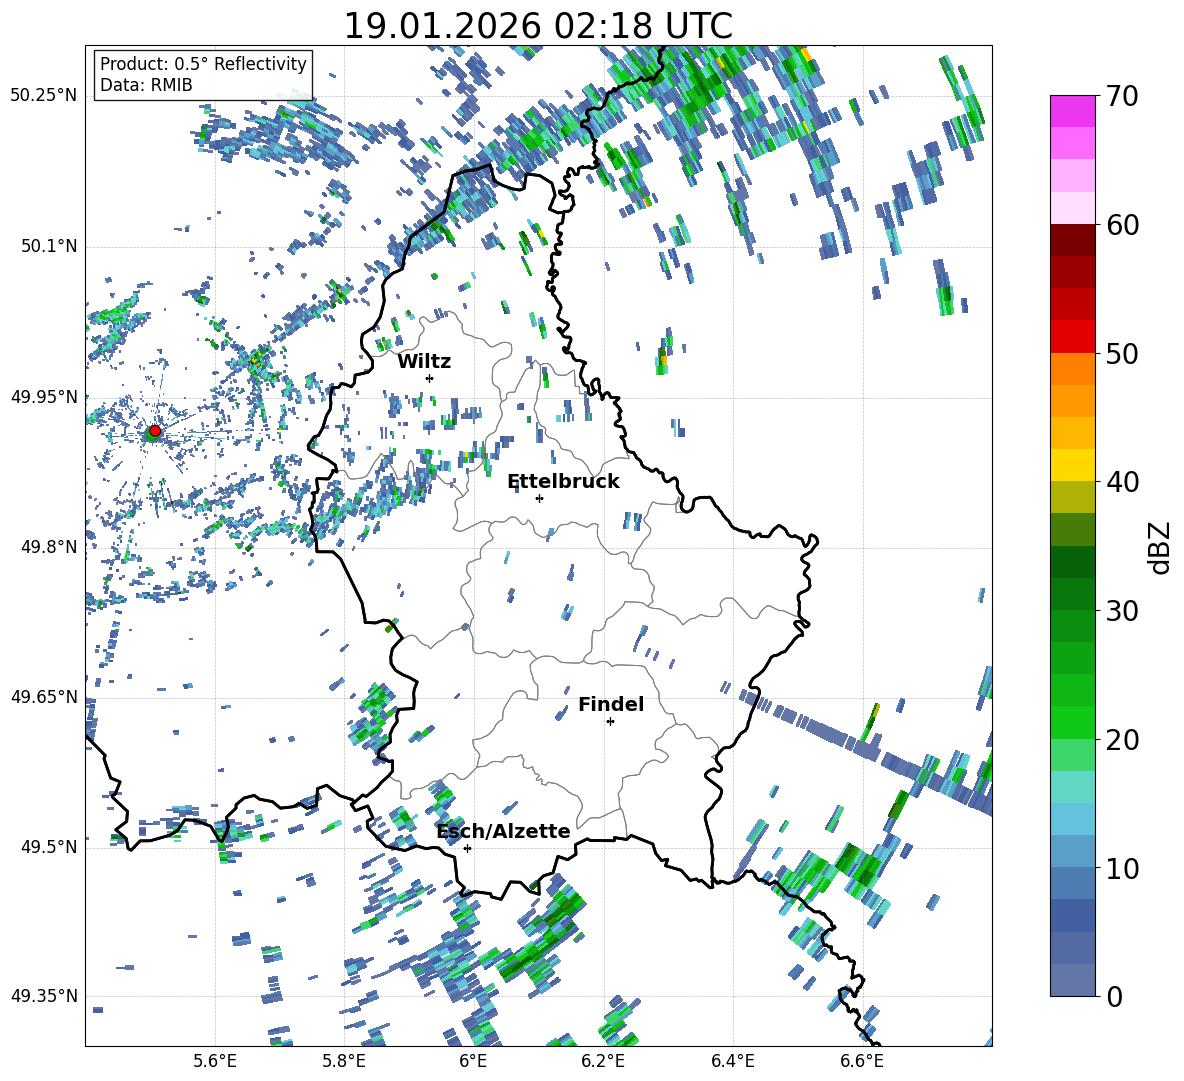This screenshot has width=1184, height=1081.
Task: Click the Ettelbruck station cross marker
Action: point(539,498)
